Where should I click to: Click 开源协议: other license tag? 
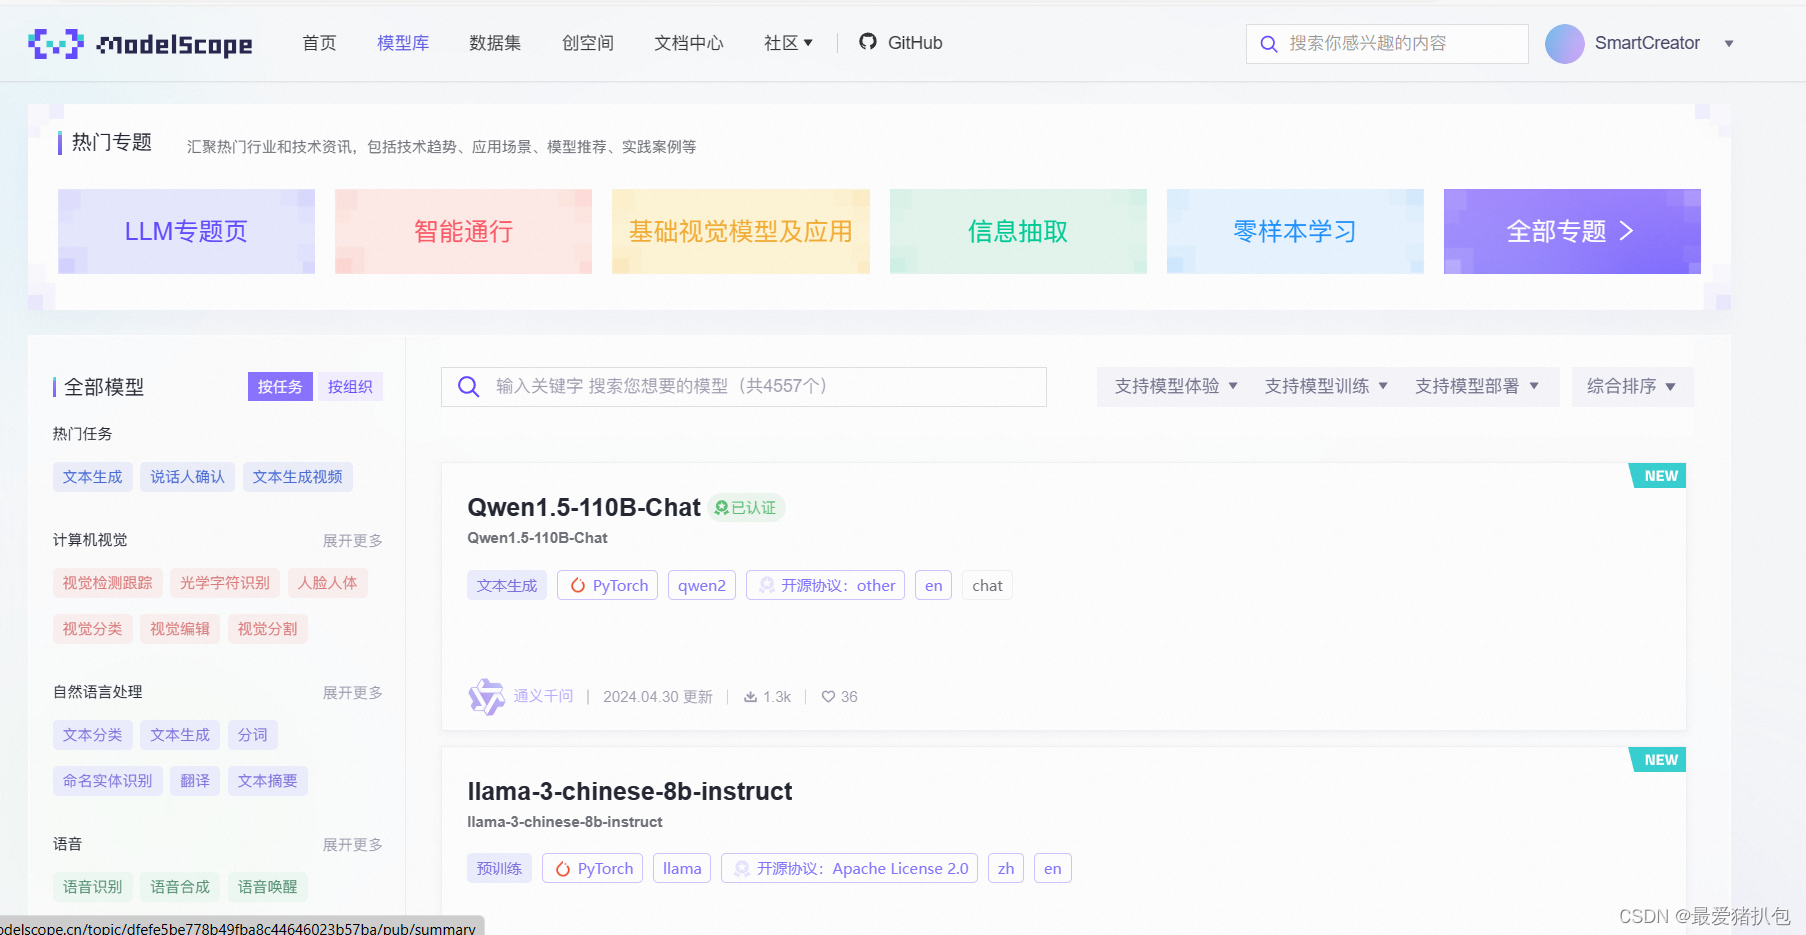tap(825, 585)
